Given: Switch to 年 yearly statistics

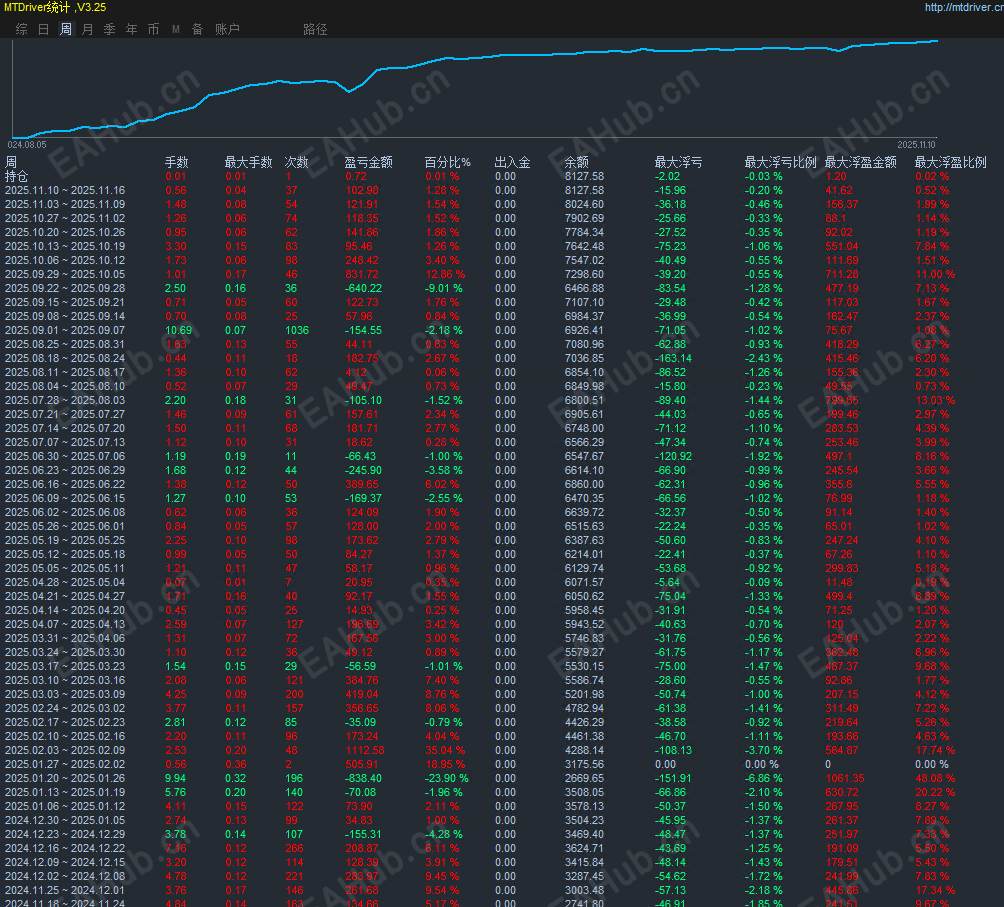Looking at the screenshot, I should 130,29.
